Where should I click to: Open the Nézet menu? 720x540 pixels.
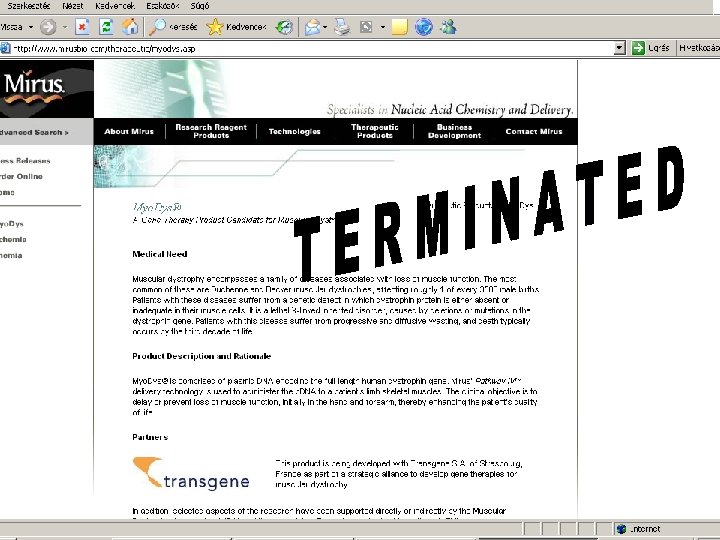point(73,6)
